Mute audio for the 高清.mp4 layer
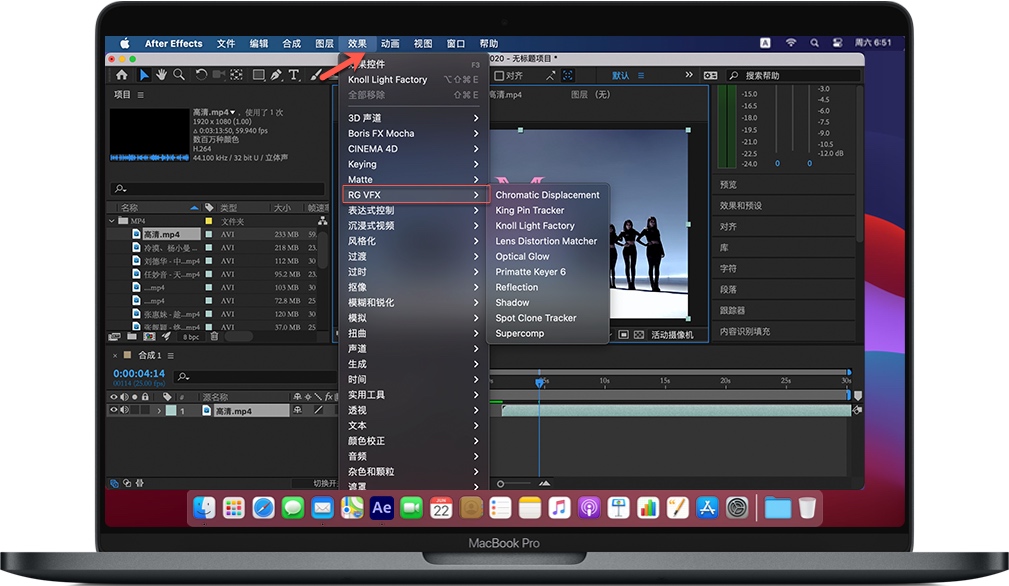1009x586 pixels. coord(122,410)
